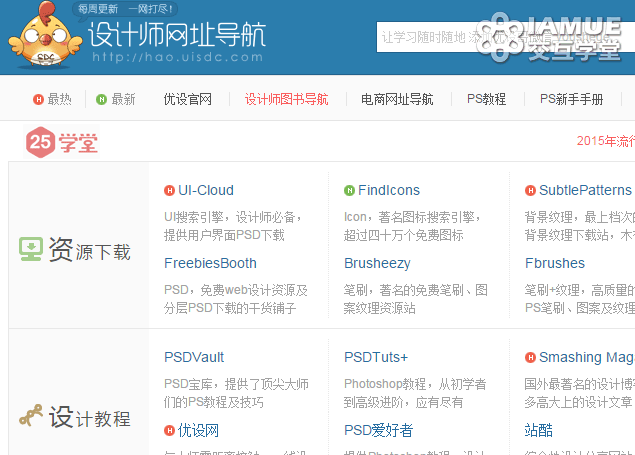Open the Smashing Magazine link
This screenshot has height=455, width=635.
pos(587,357)
